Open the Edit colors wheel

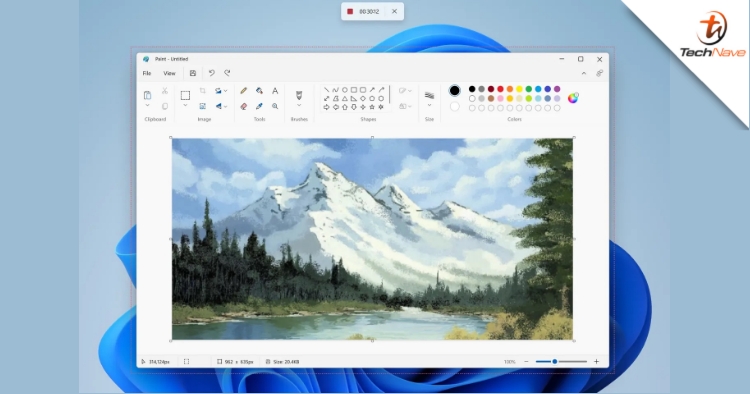pyautogui.click(x=573, y=98)
